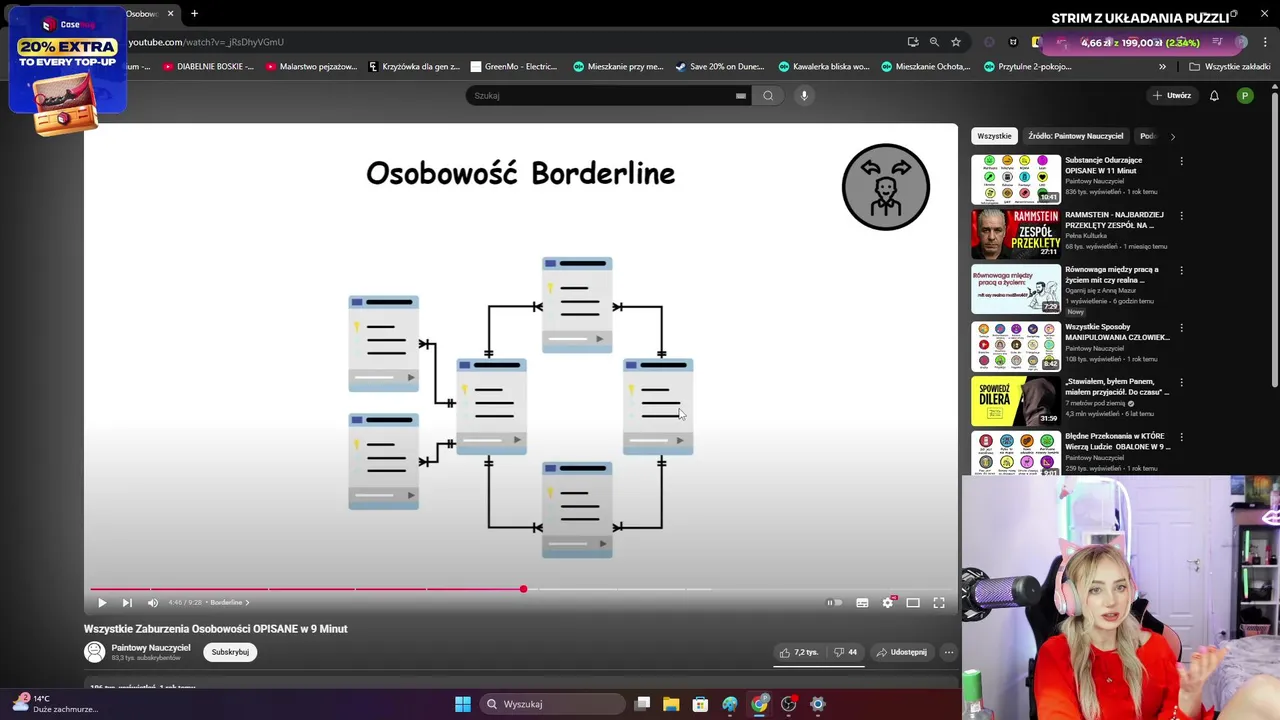This screenshot has height=720, width=1280.
Task: Click the Paintowy Nauczyciel channel avatar
Action: 94,652
